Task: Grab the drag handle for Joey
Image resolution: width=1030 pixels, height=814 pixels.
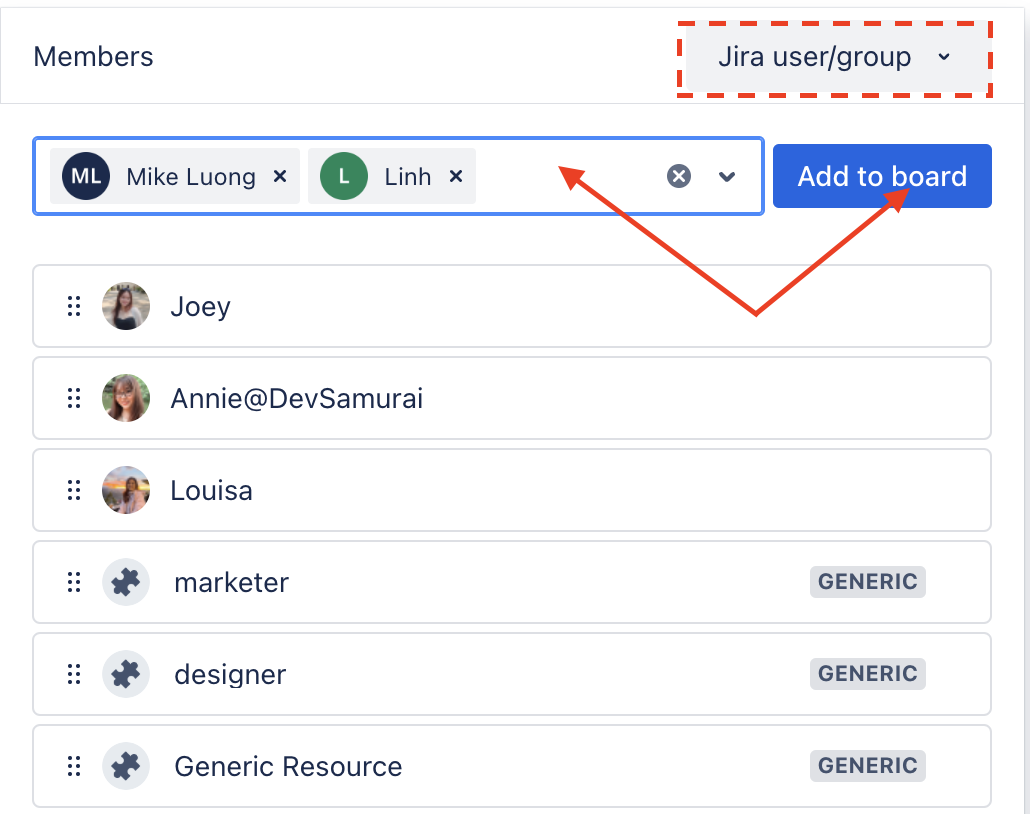Action: pos(74,306)
